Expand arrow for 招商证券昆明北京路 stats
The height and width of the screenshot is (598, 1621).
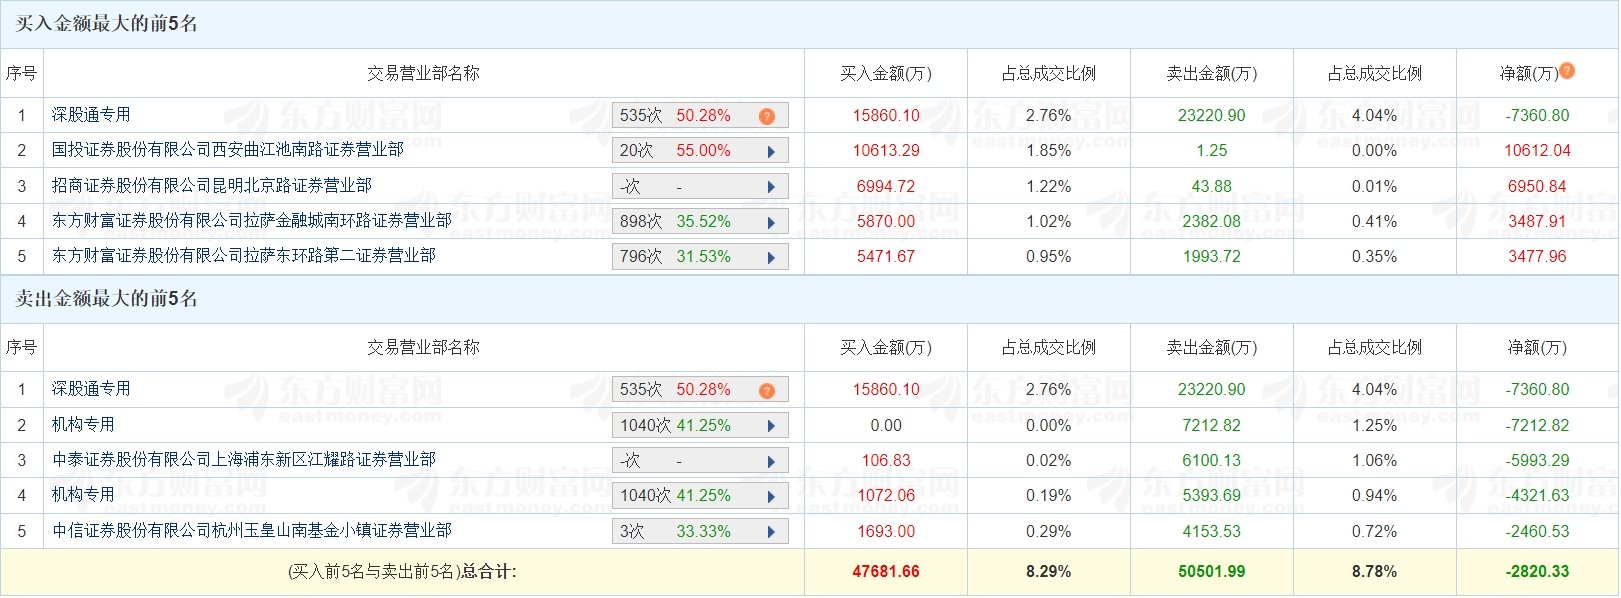(771, 187)
